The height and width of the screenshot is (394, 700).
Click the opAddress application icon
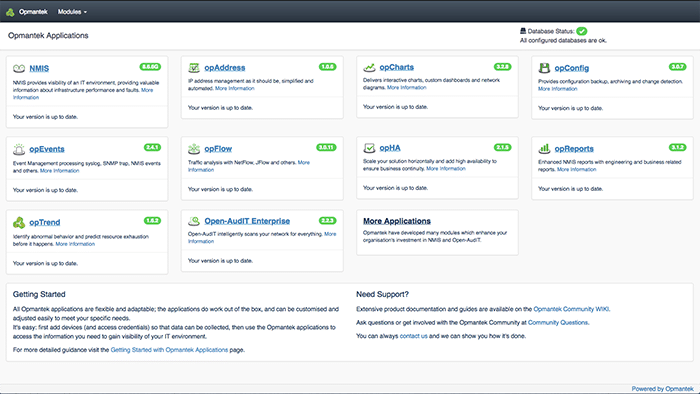(194, 68)
